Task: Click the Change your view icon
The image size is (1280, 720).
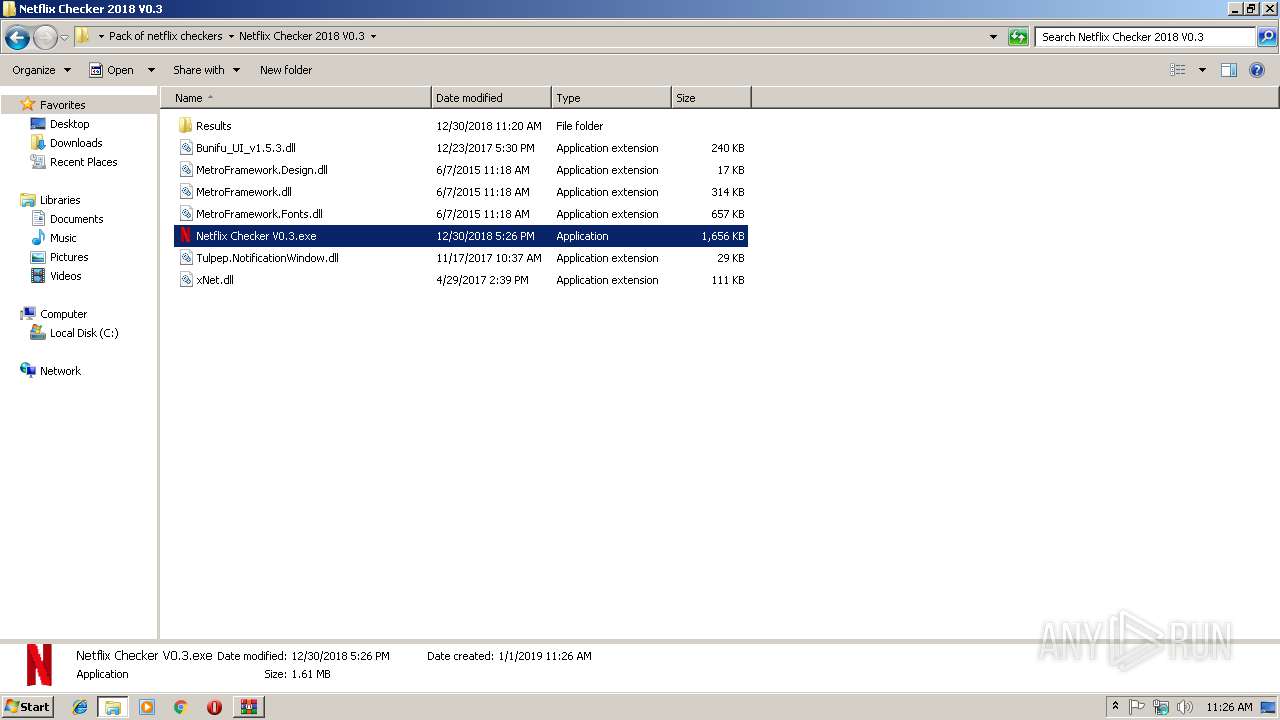Action: point(1178,70)
